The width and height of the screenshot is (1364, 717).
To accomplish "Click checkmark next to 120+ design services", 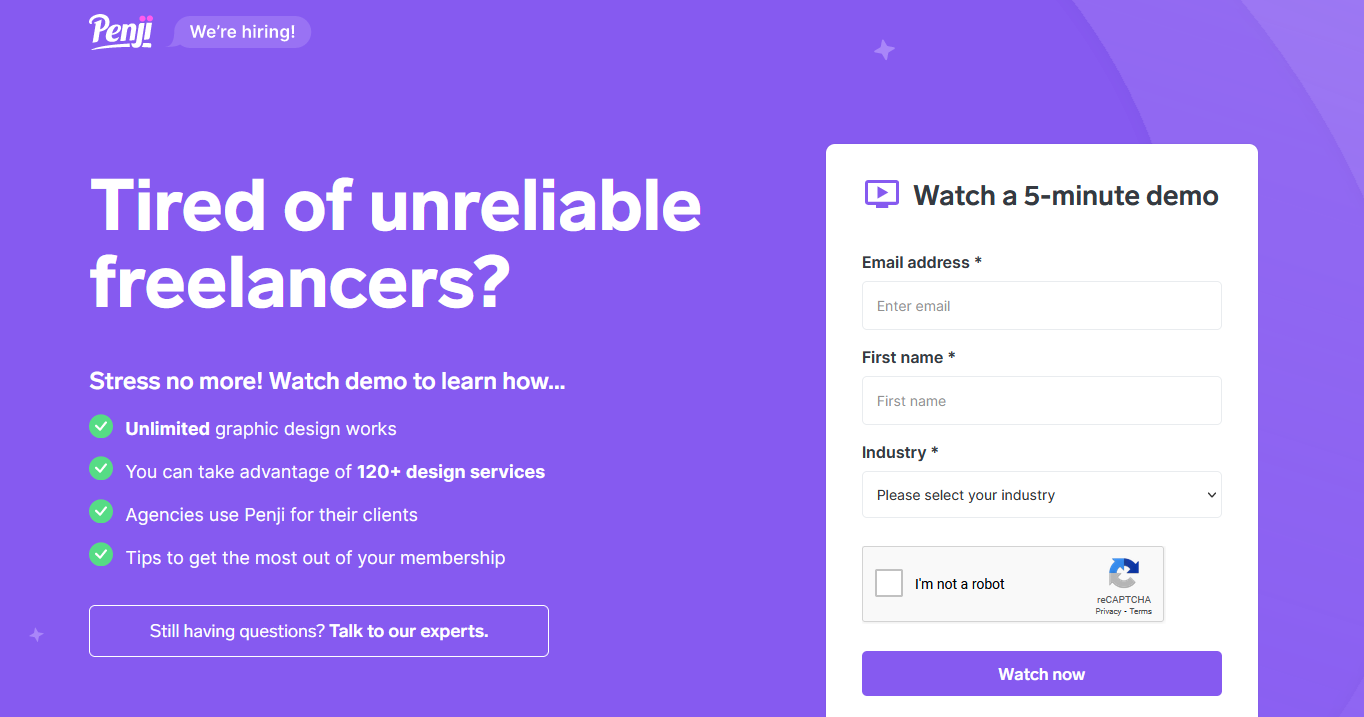I will (101, 469).
